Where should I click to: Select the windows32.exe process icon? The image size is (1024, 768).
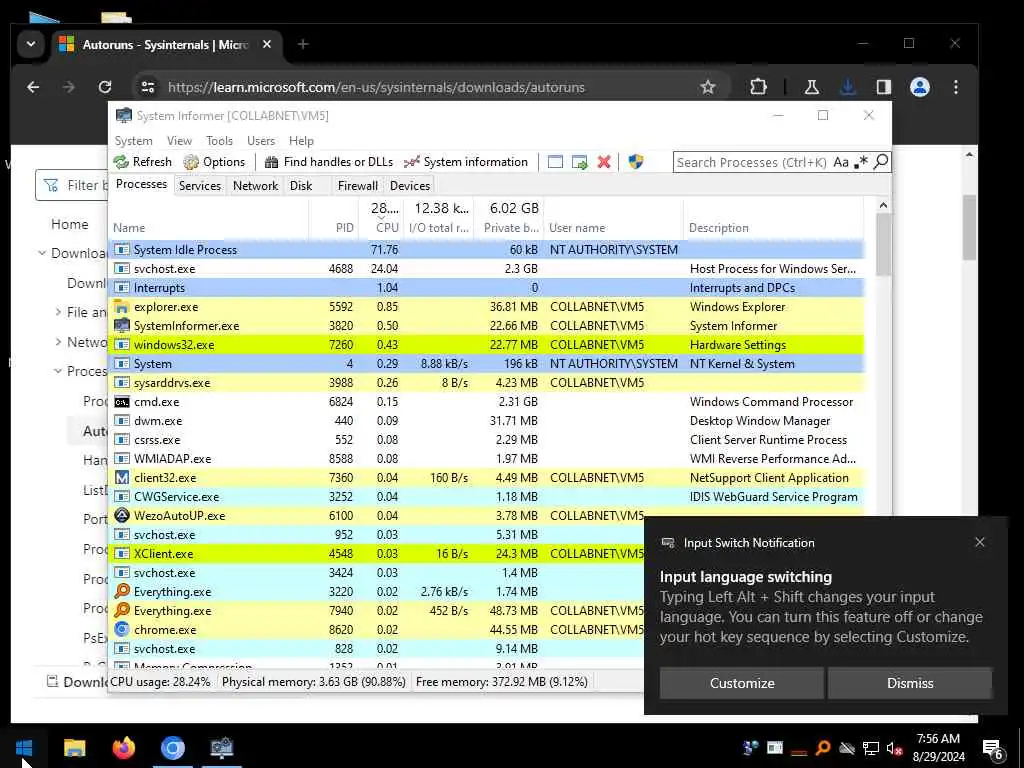tap(121, 344)
